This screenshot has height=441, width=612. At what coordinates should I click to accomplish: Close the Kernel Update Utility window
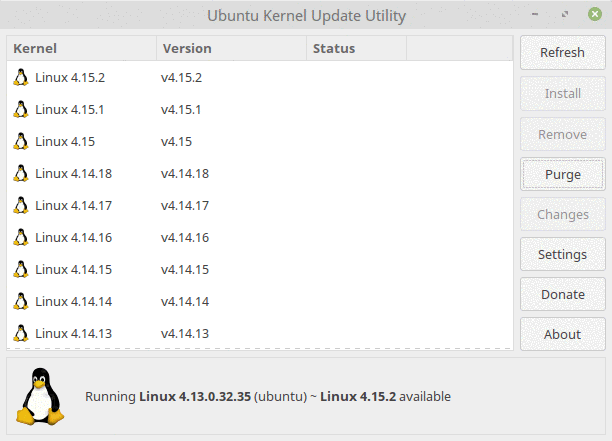click(x=595, y=15)
